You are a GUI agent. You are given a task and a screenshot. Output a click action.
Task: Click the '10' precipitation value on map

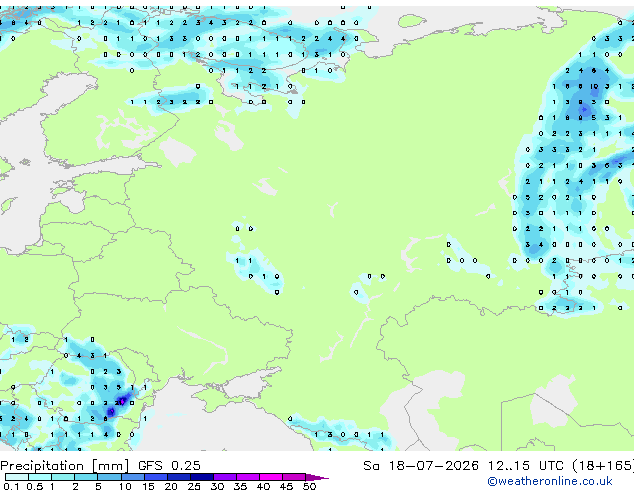pos(594,86)
